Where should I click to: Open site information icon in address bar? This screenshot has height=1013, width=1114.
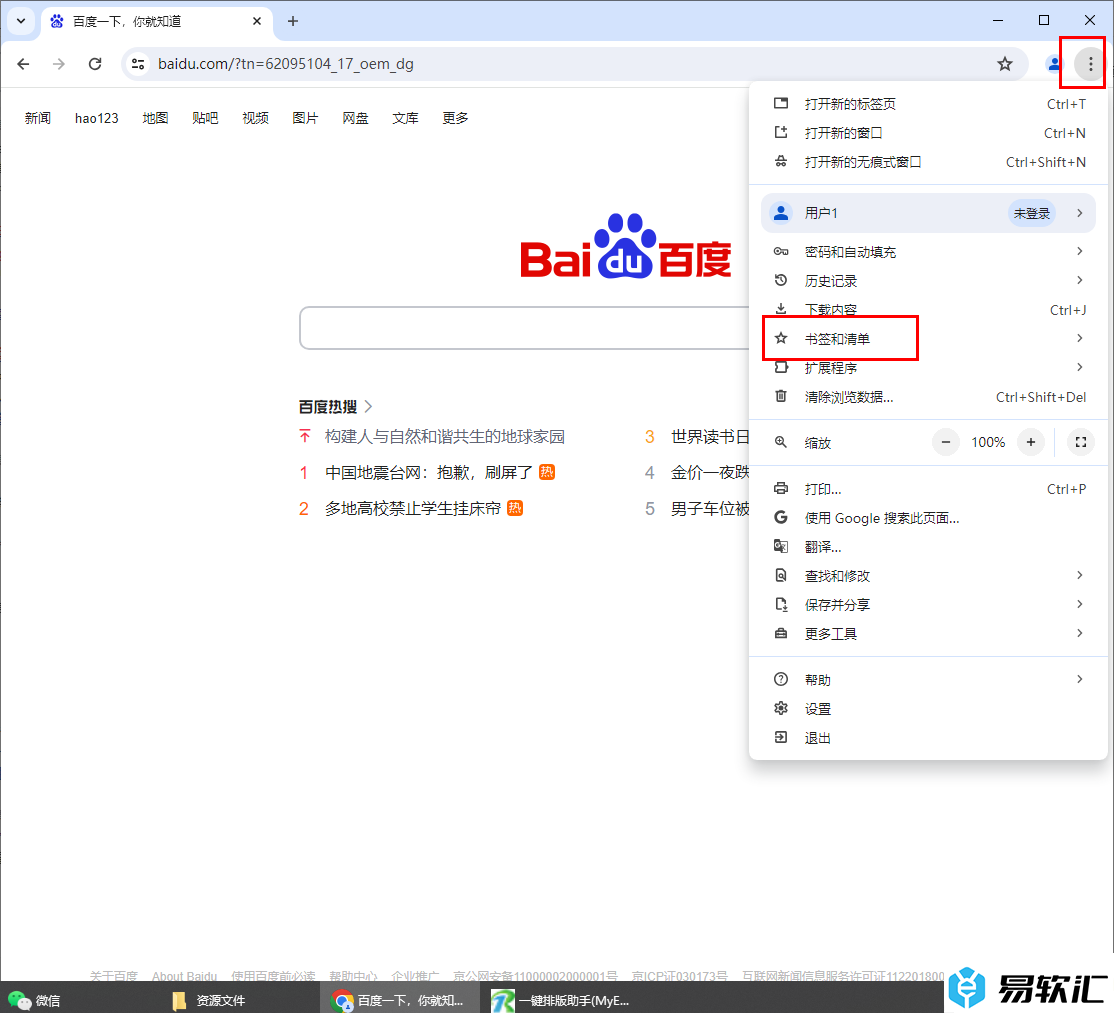[138, 64]
